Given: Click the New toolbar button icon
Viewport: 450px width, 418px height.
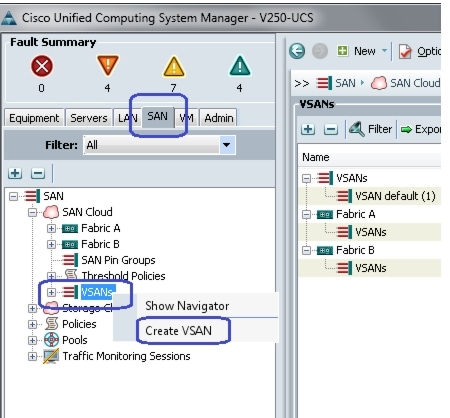Looking at the screenshot, I should (x=342, y=51).
